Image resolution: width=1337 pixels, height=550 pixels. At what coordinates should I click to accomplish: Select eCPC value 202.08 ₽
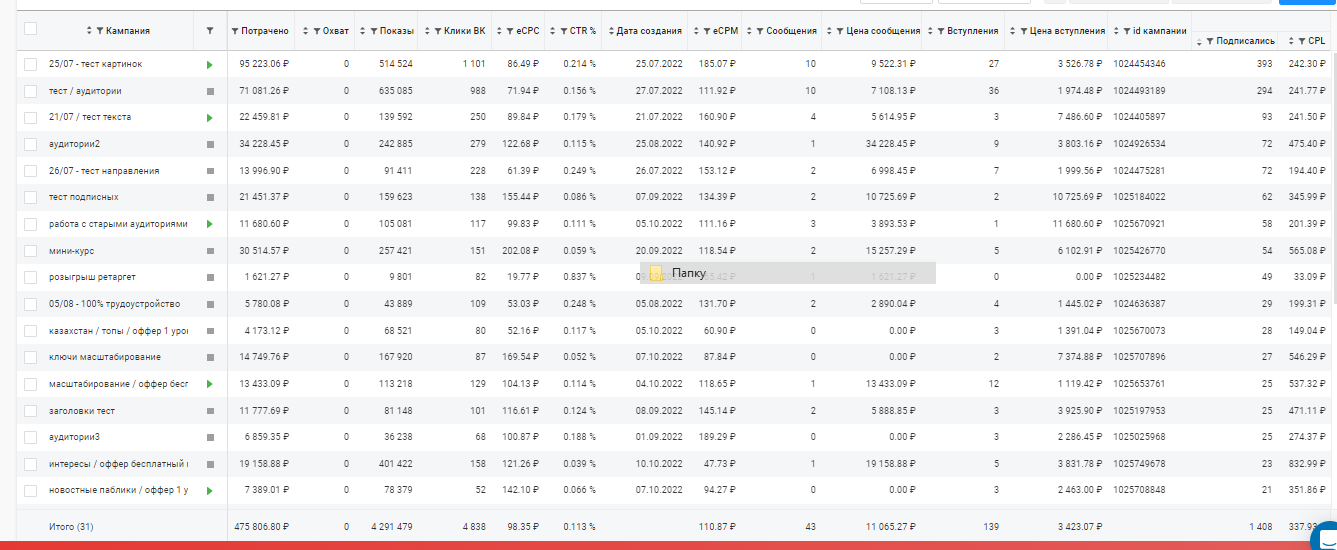click(x=520, y=250)
